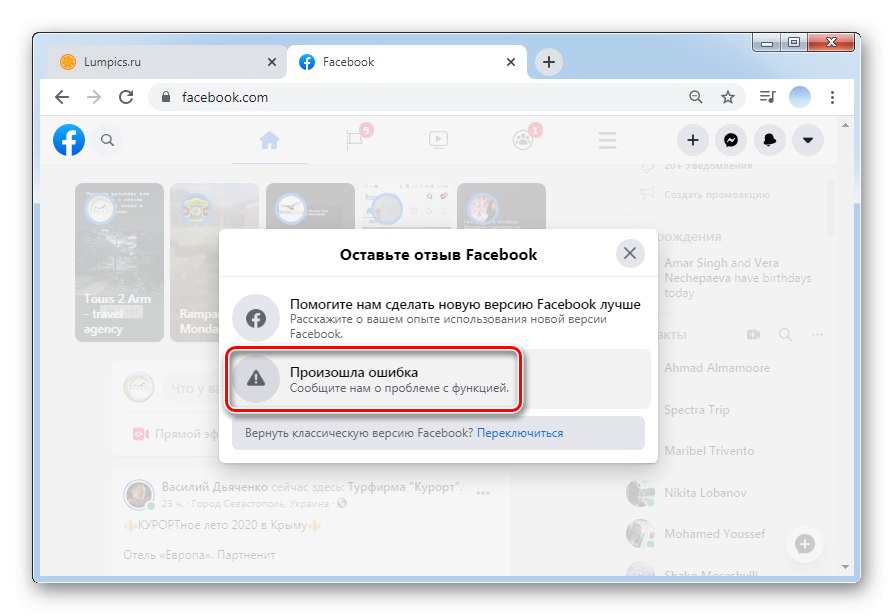This screenshot has height=616, width=894.
Task: Open contact Maribel Trivento
Action: point(709,451)
